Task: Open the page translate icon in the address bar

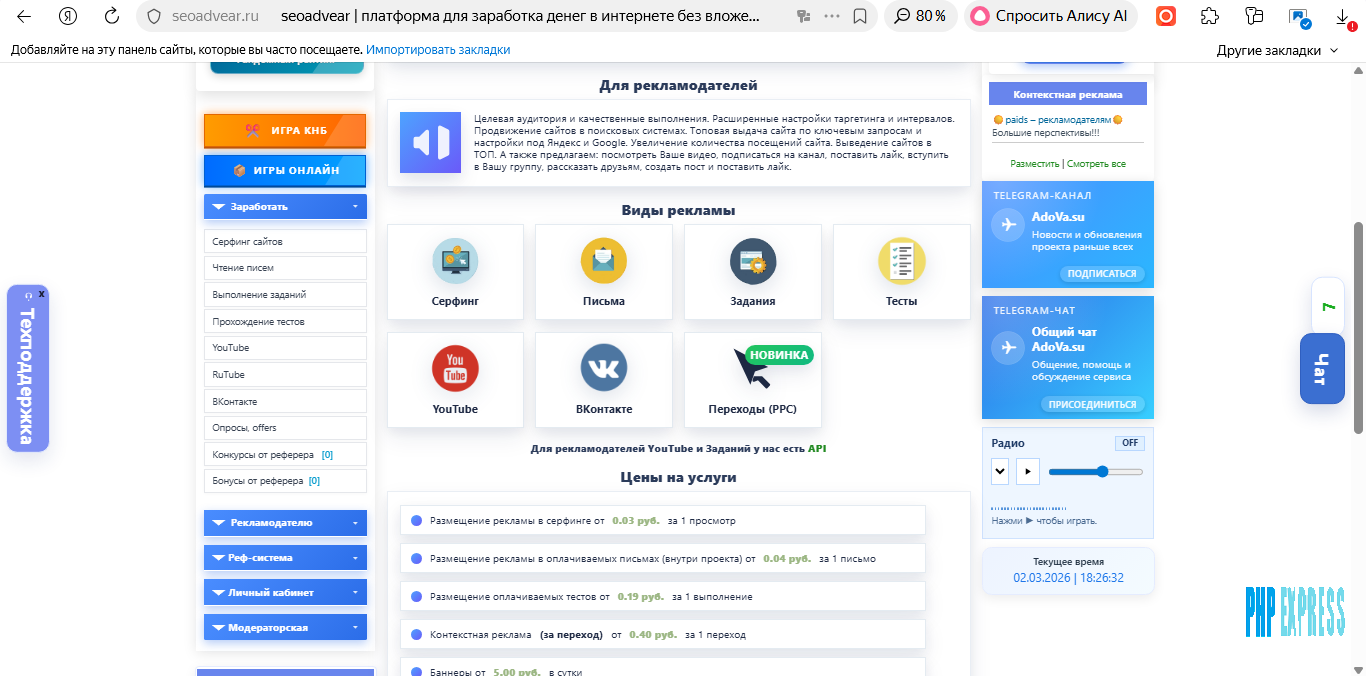Action: tap(803, 16)
